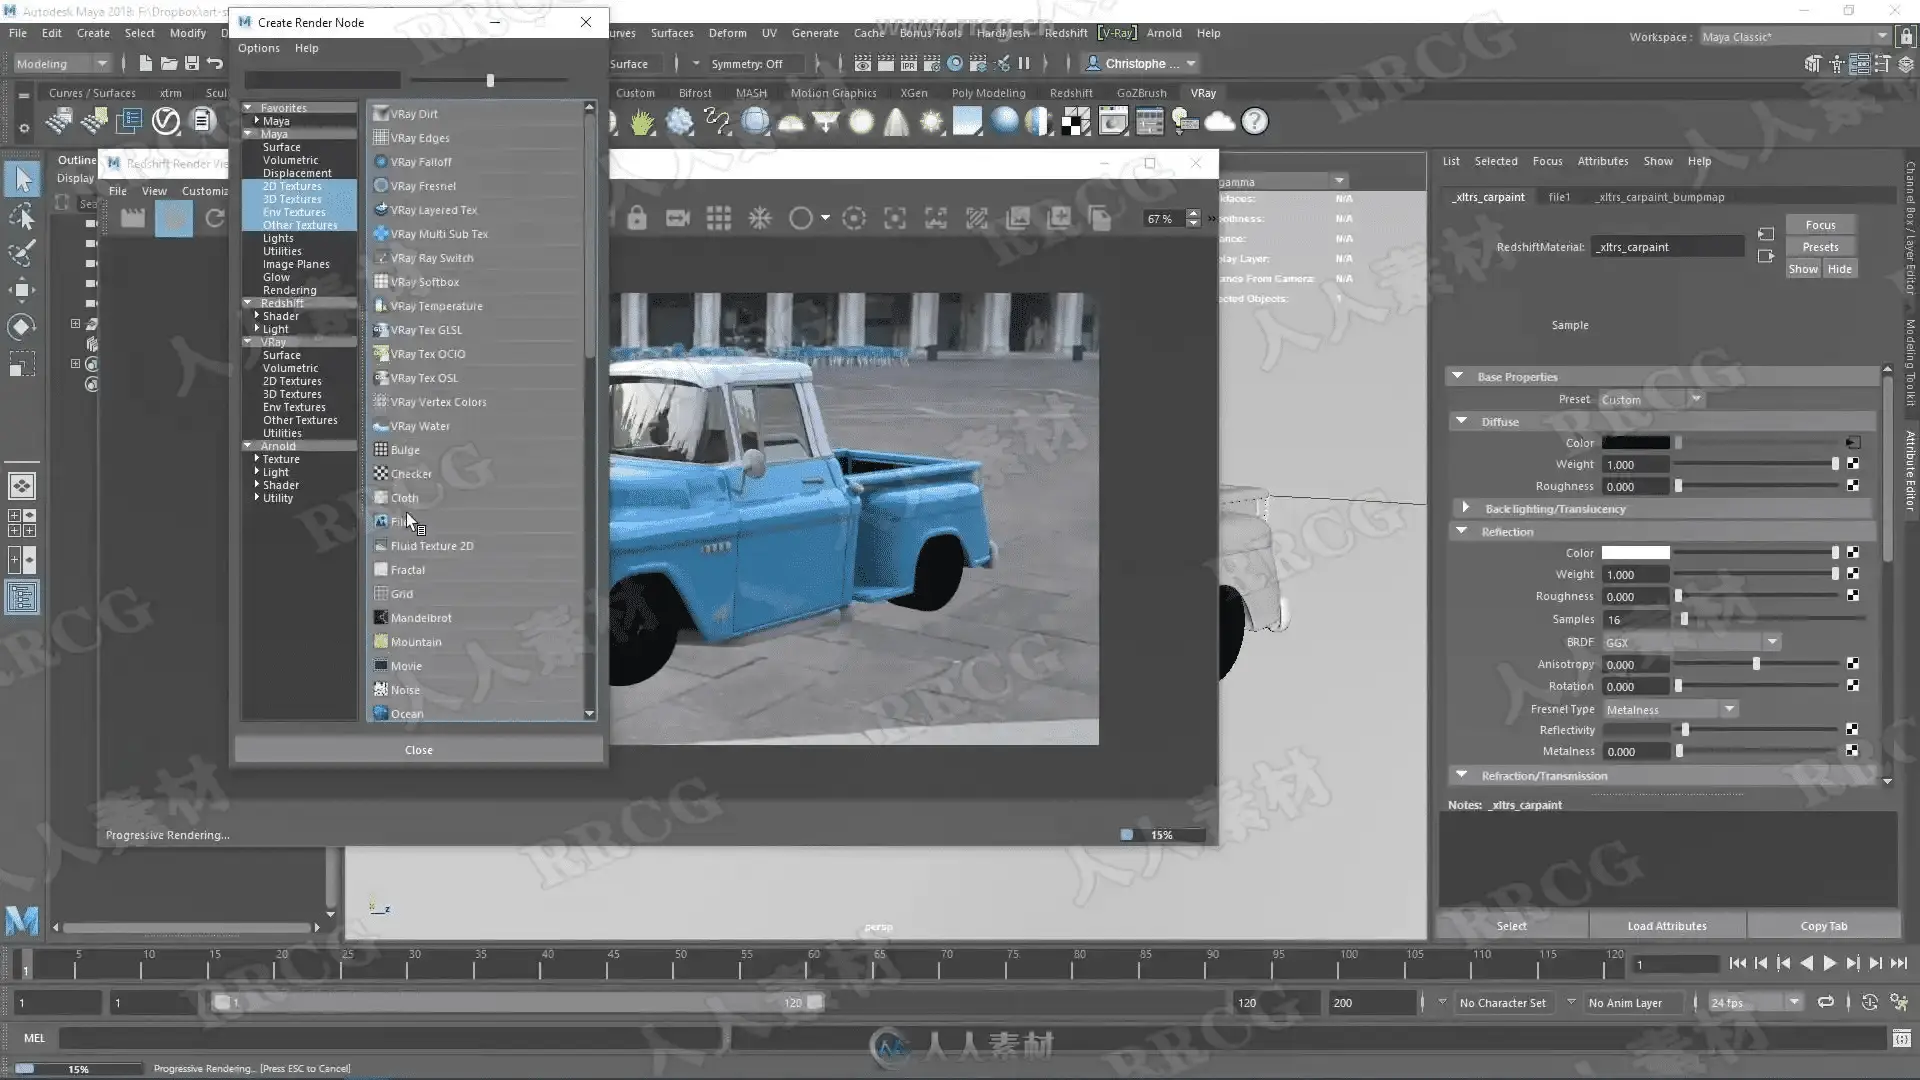1920x1080 pixels.
Task: Click the cloud icon on VRay shelf
Action: pyautogui.click(x=1220, y=122)
